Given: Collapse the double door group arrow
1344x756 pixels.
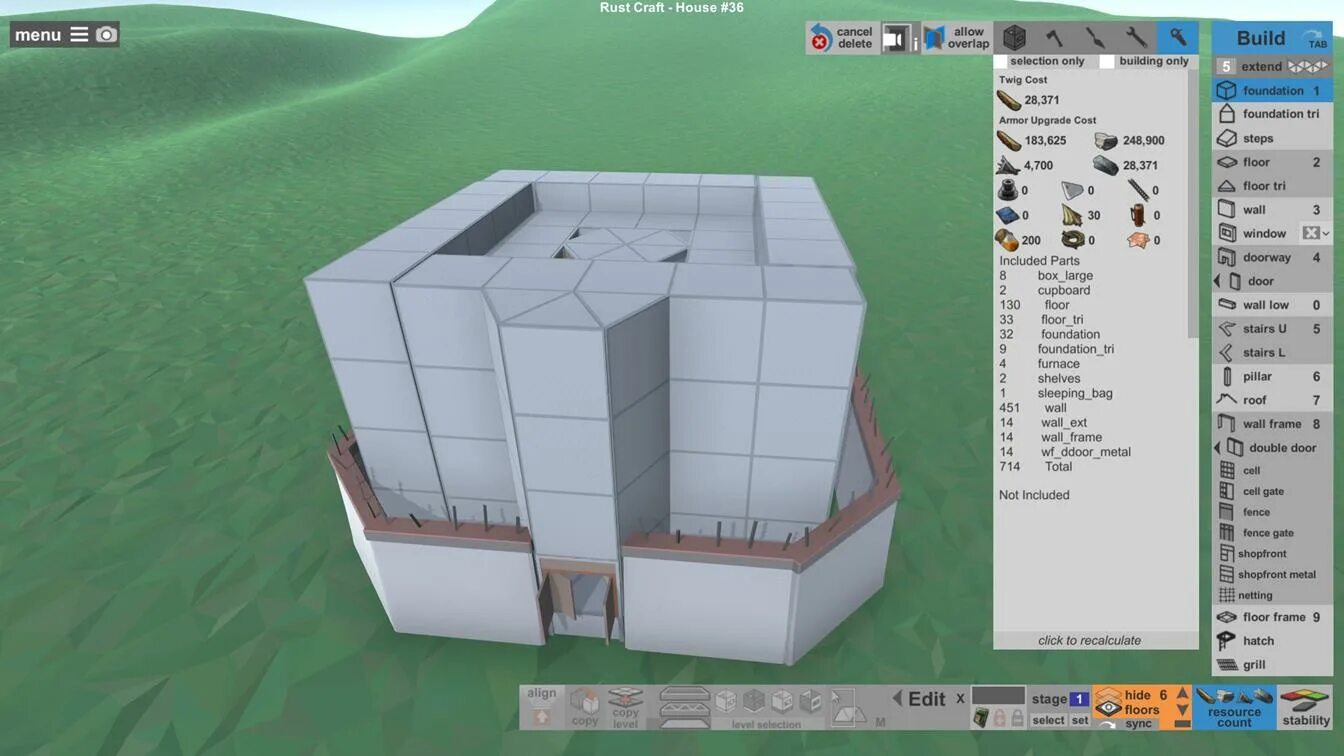Looking at the screenshot, I should (x=1217, y=448).
